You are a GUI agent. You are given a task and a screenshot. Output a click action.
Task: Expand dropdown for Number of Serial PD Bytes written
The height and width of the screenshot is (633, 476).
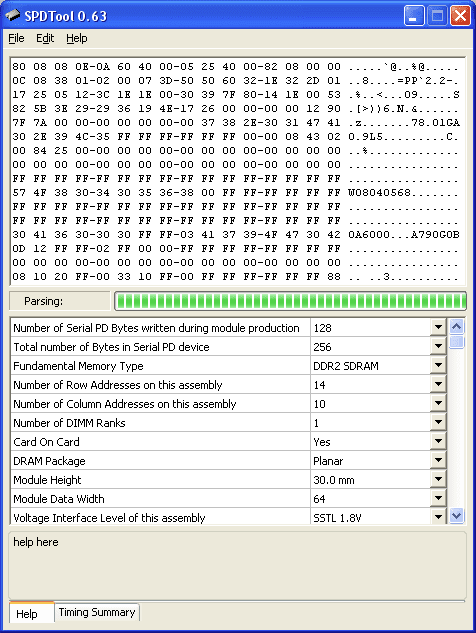click(438, 327)
